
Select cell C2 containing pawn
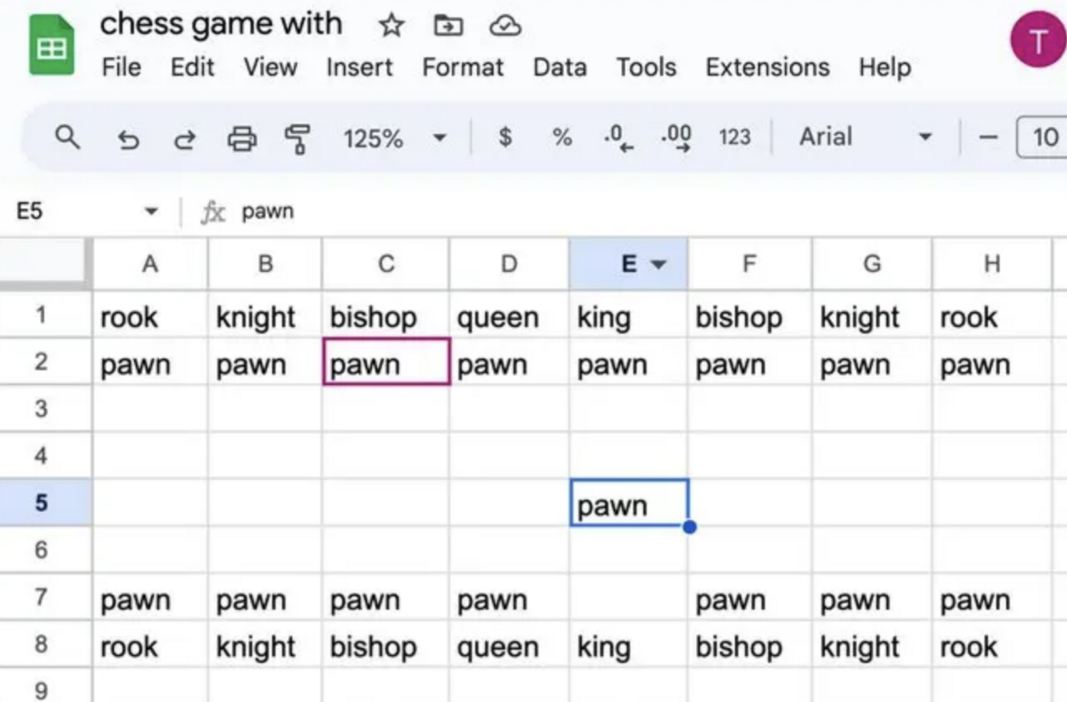(x=386, y=363)
